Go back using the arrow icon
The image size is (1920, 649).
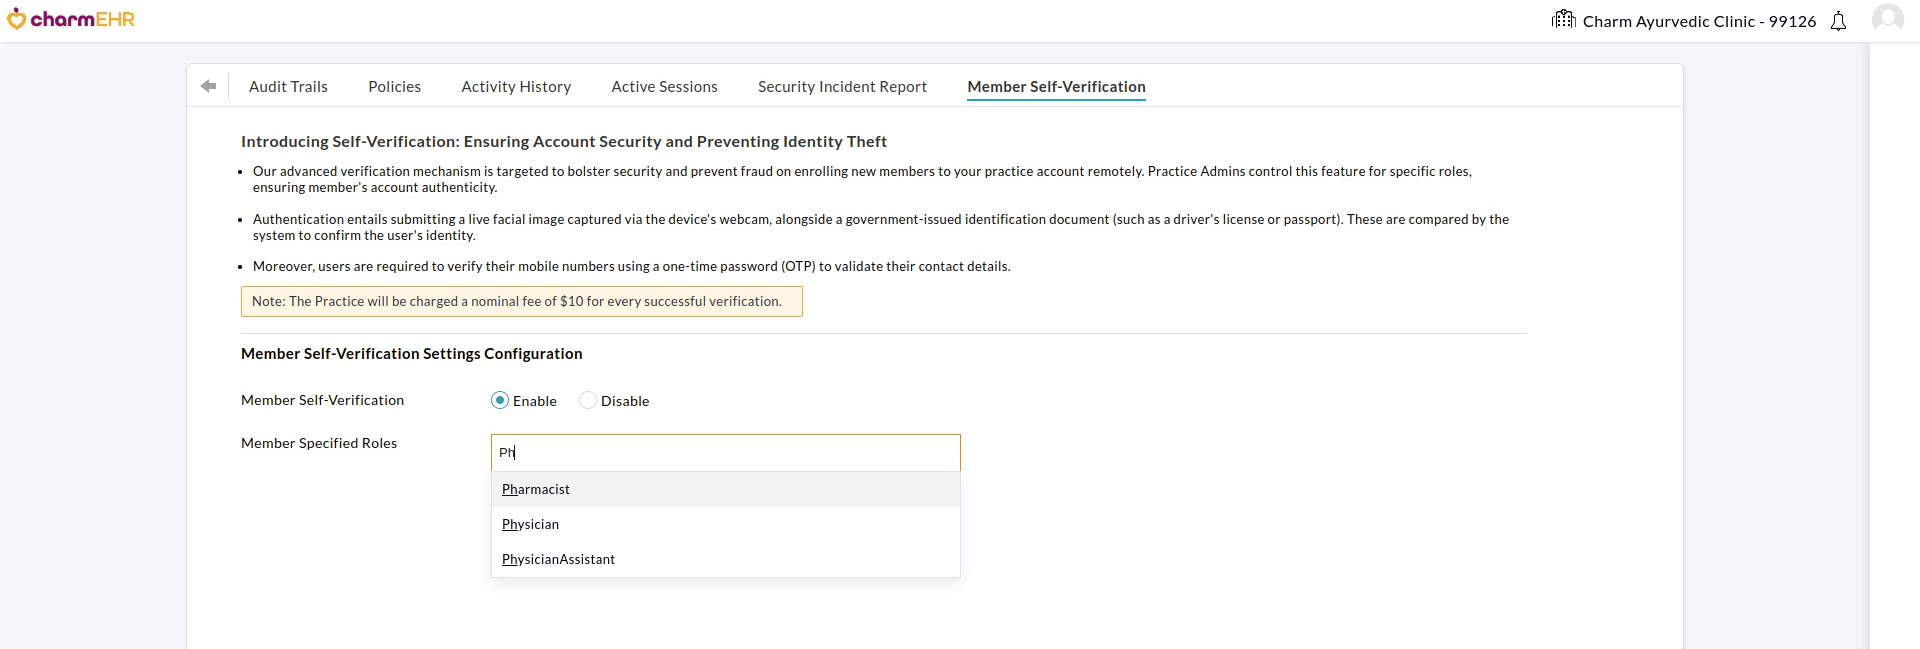click(x=208, y=86)
